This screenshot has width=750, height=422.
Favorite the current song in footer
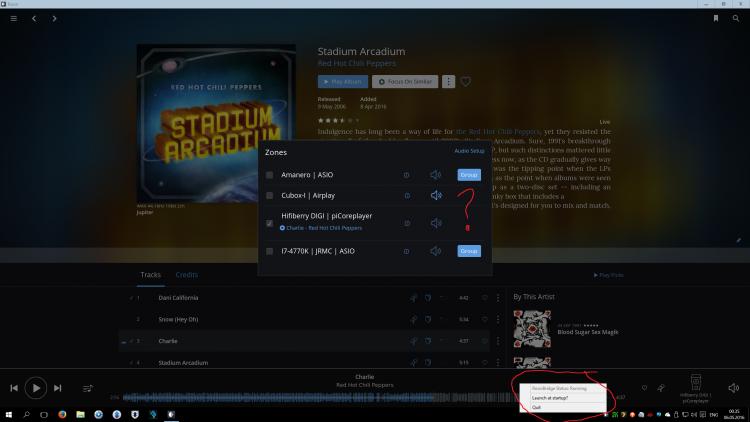644,388
